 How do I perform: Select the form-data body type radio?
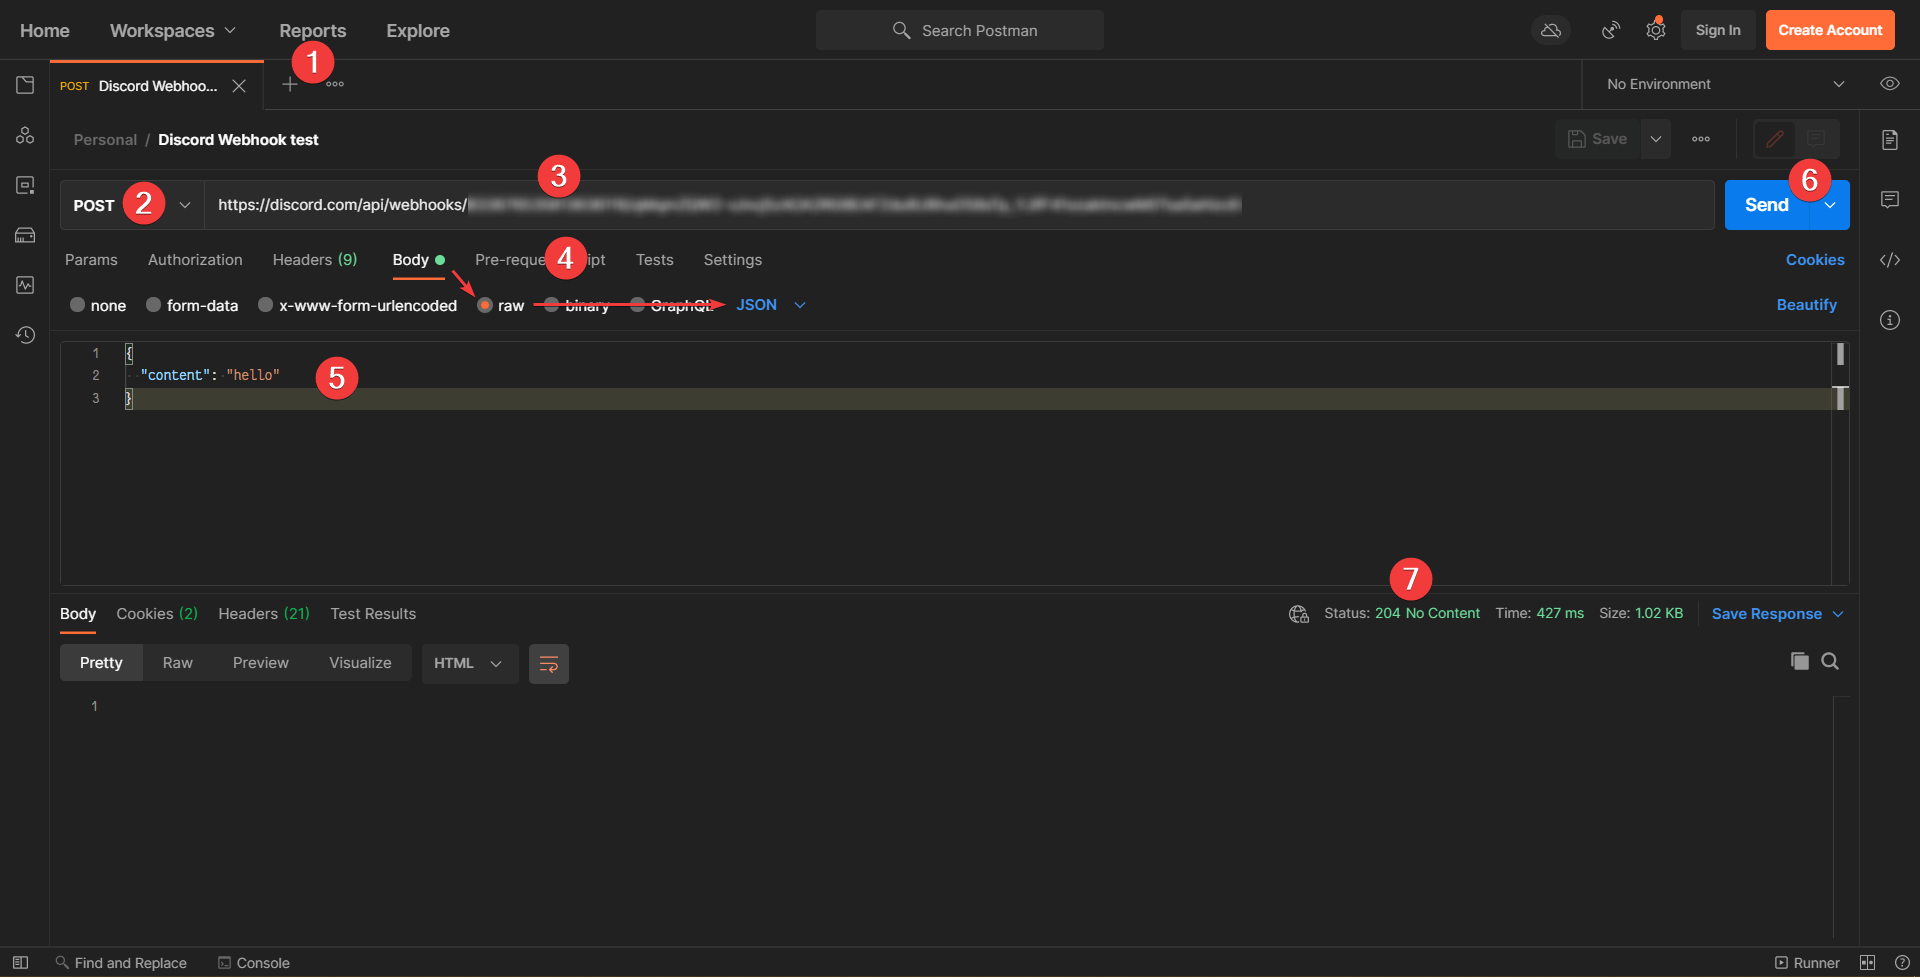click(x=153, y=305)
